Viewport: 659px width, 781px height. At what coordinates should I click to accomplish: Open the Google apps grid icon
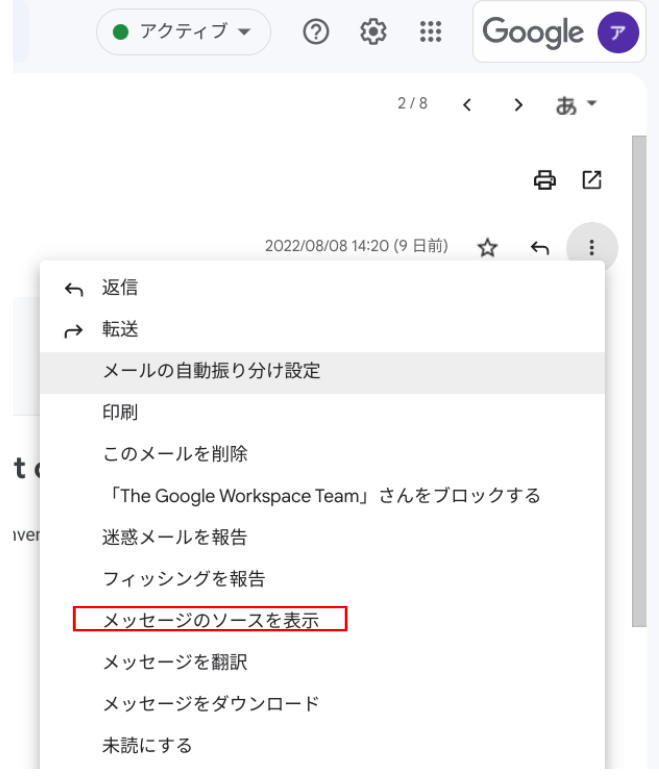(x=430, y=32)
